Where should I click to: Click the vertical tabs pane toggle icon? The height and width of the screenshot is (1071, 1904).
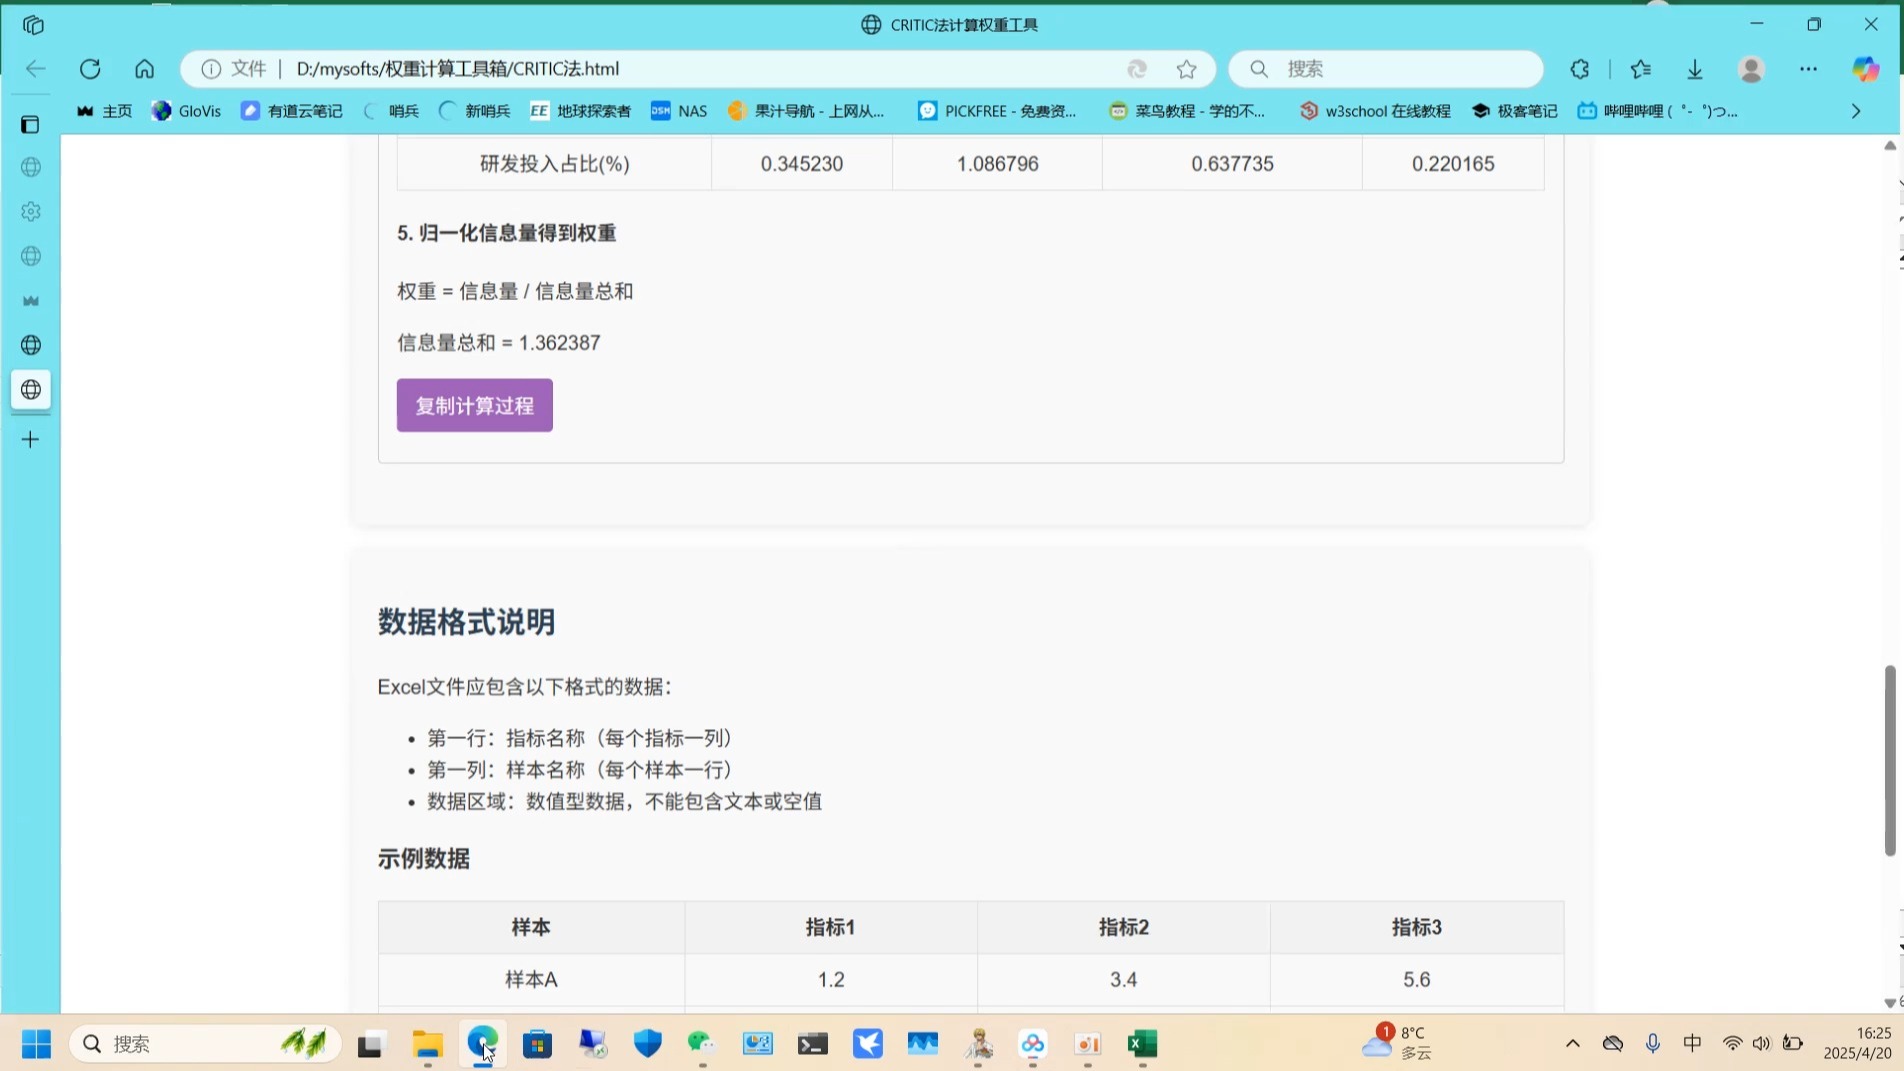point(31,125)
